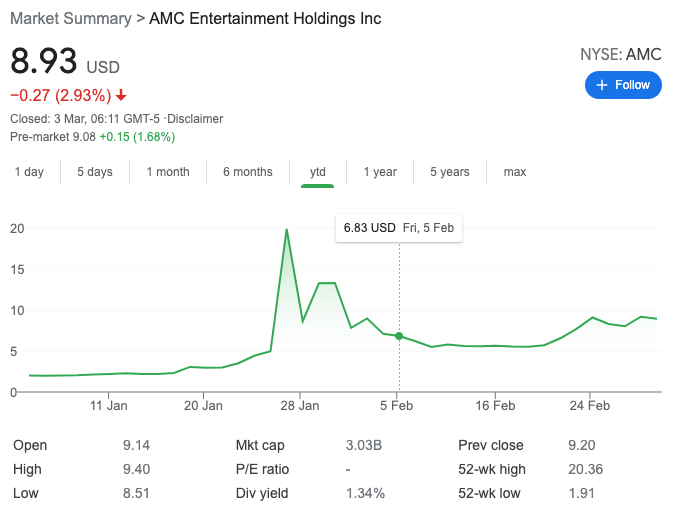Switch chart to 5 days range
This screenshot has width=673, height=509.
tap(95, 172)
